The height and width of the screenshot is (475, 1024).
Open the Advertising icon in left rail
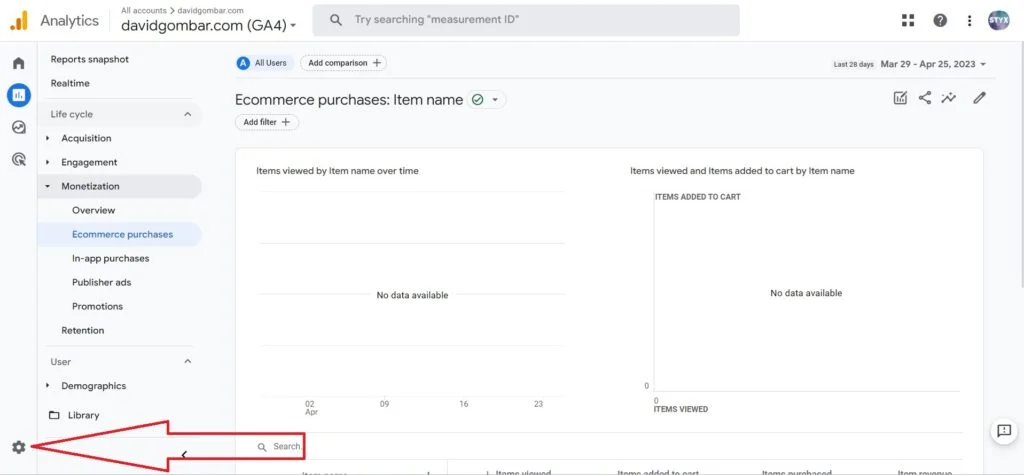click(x=19, y=159)
